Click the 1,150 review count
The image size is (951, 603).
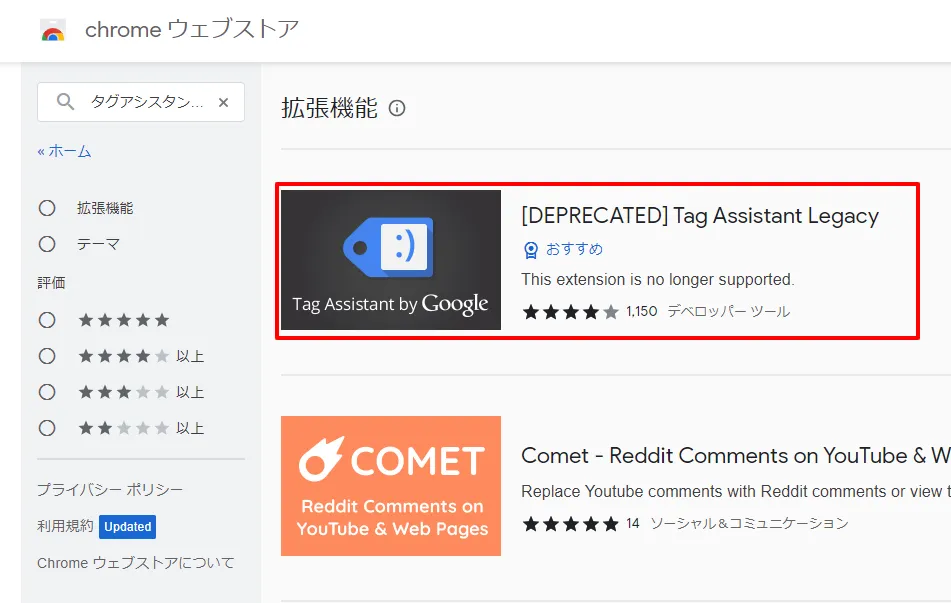point(642,312)
